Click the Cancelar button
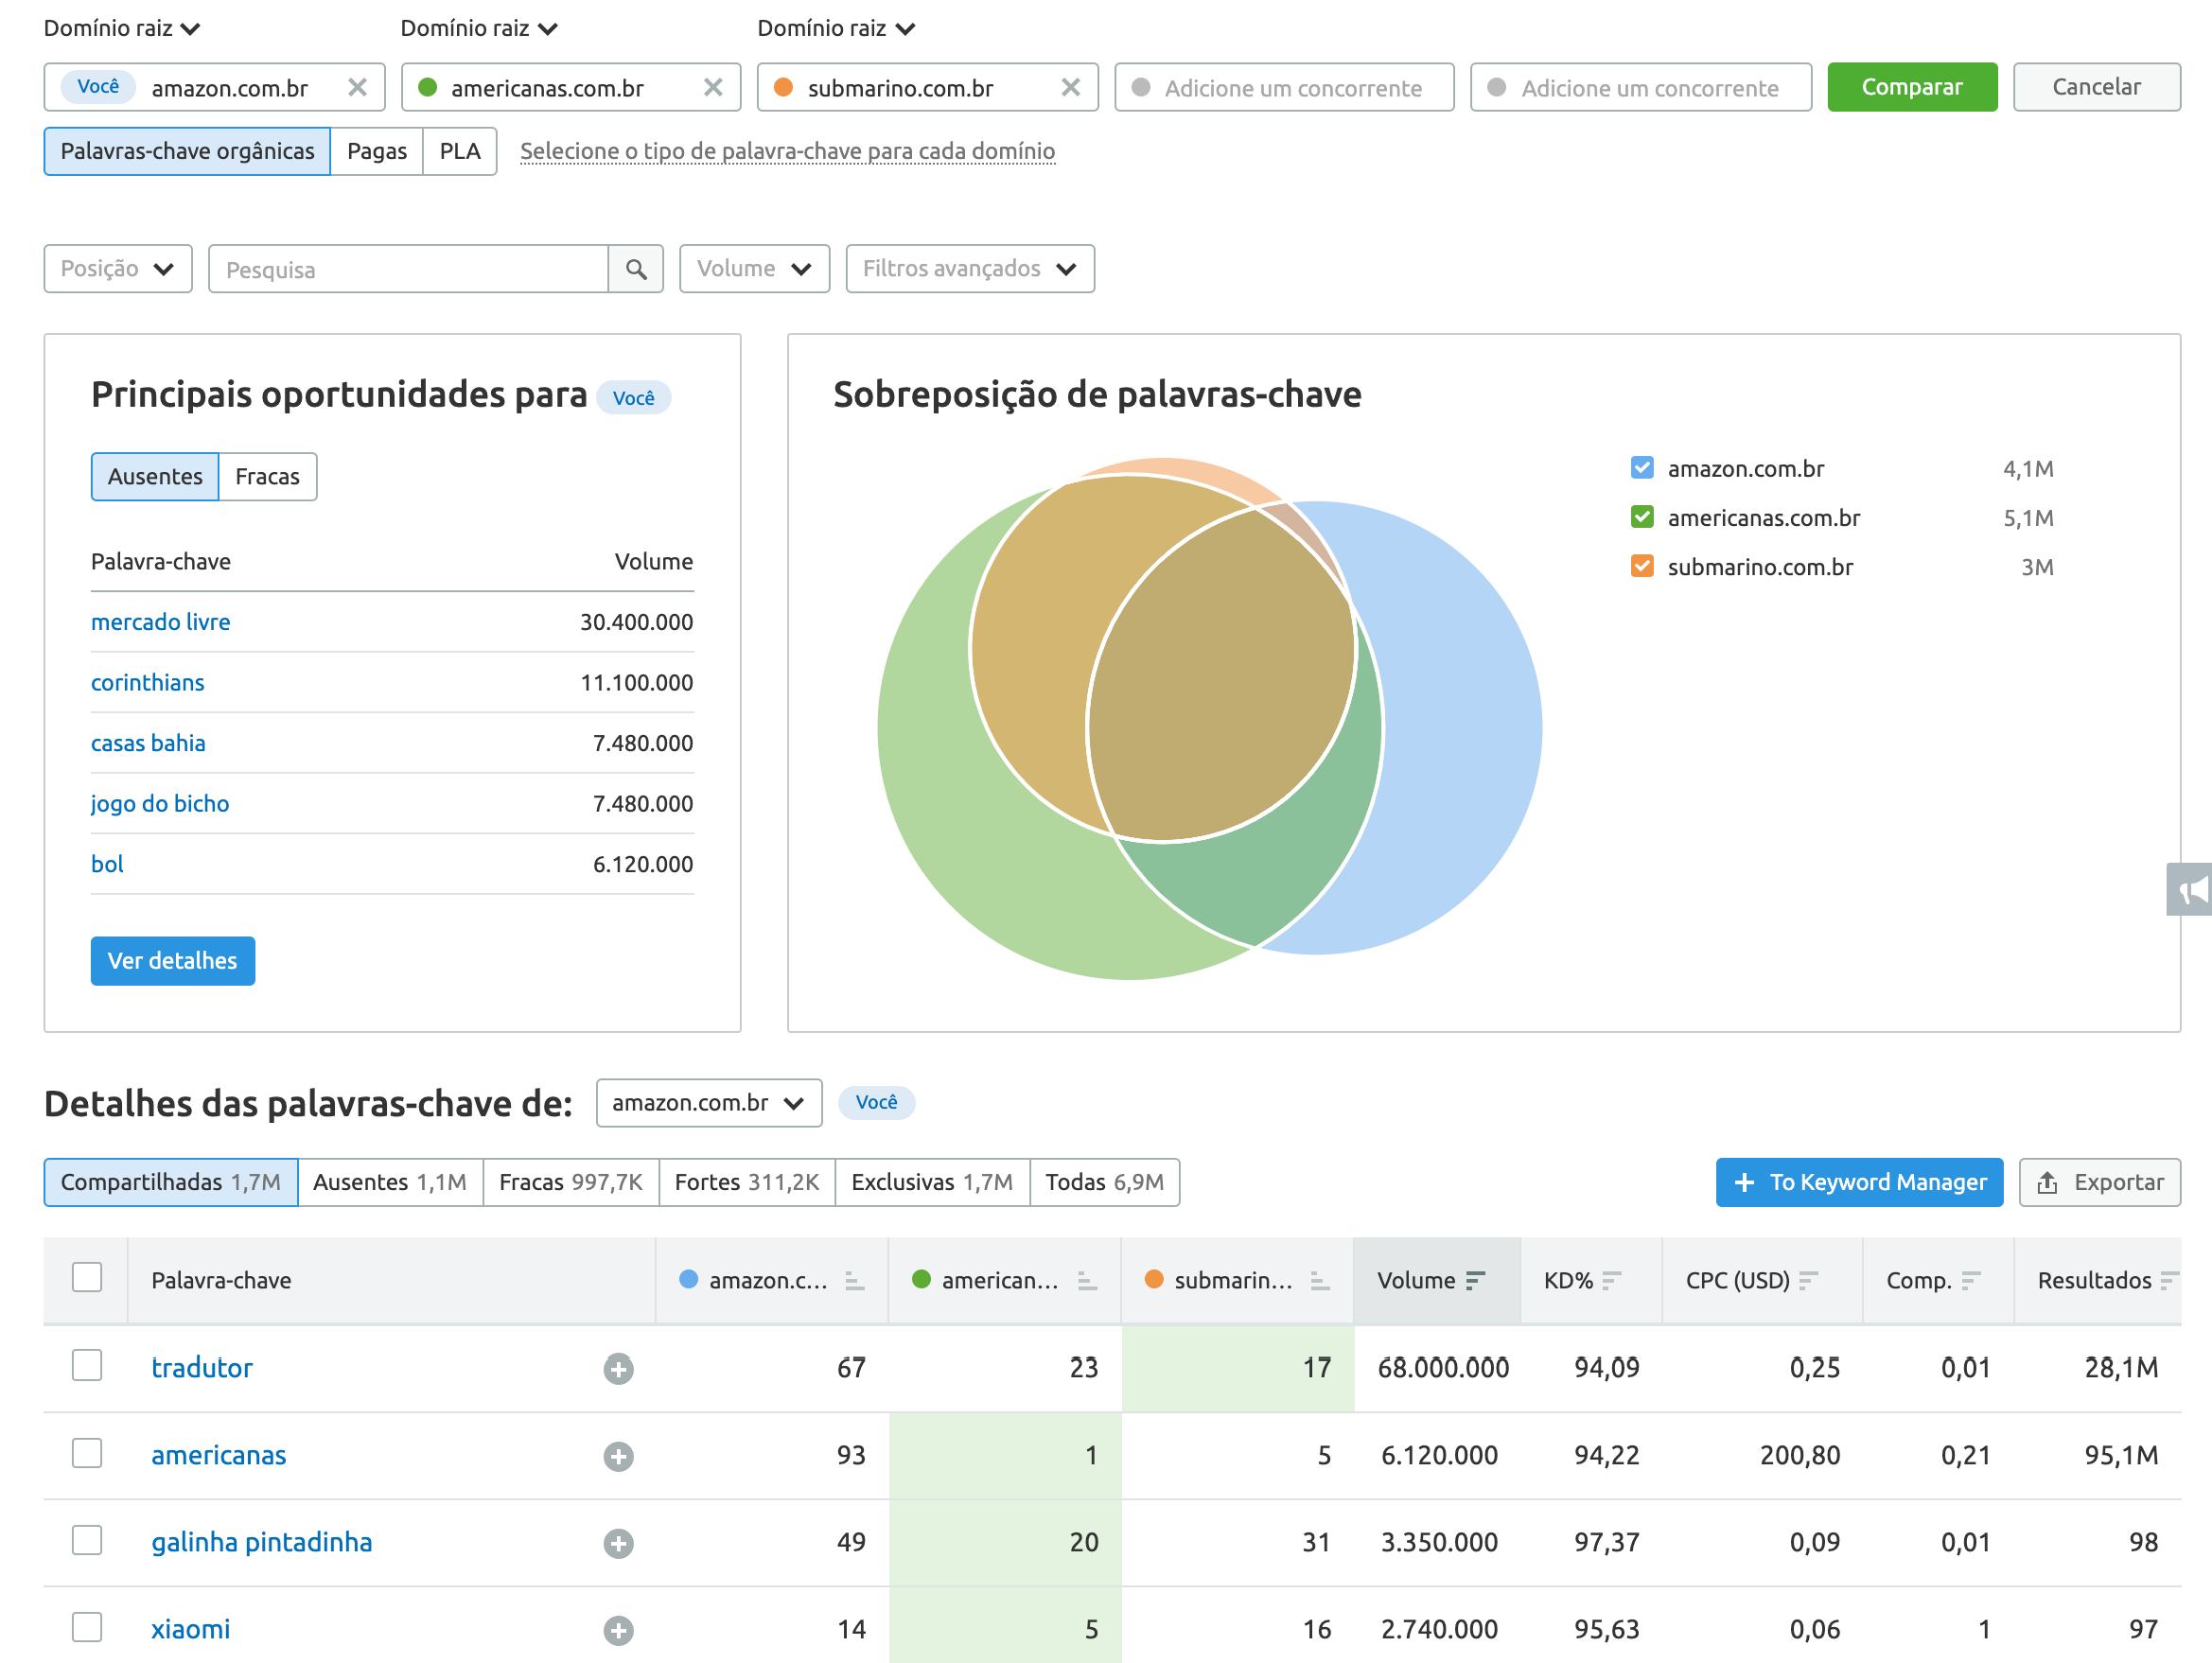The width and height of the screenshot is (2212, 1663). [2097, 87]
